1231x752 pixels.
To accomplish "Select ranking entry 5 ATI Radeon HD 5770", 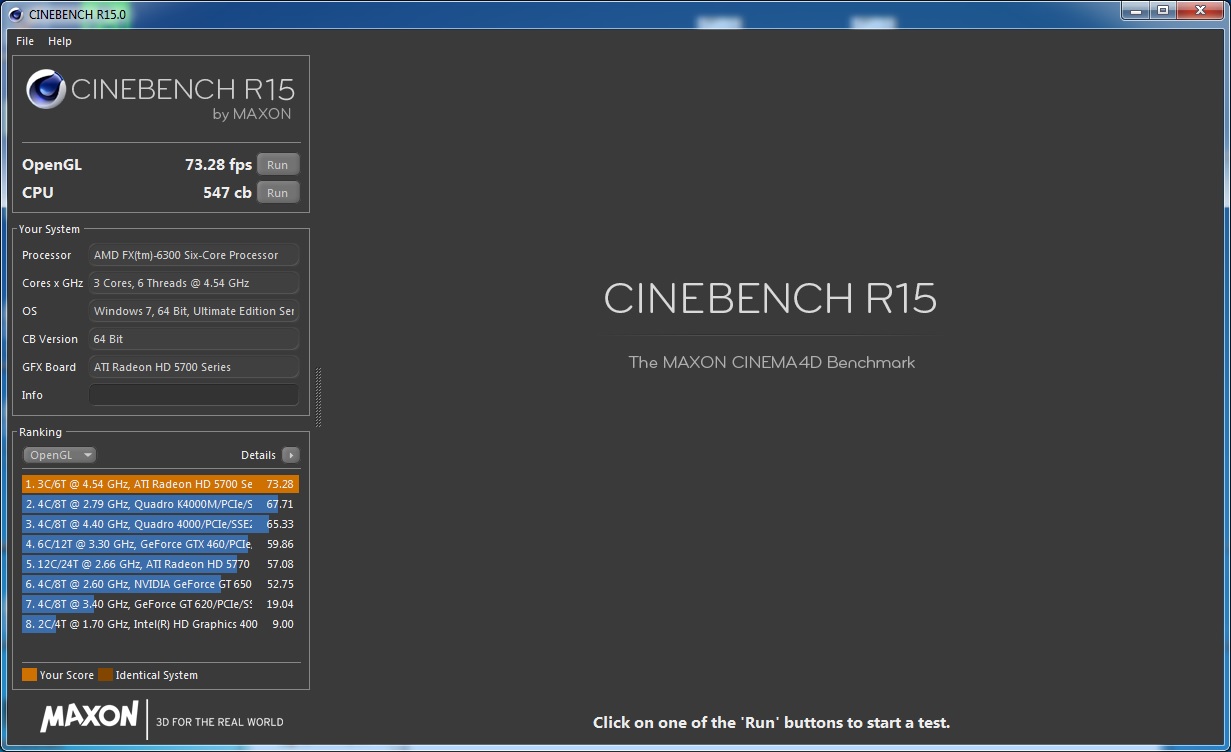I will pos(160,564).
